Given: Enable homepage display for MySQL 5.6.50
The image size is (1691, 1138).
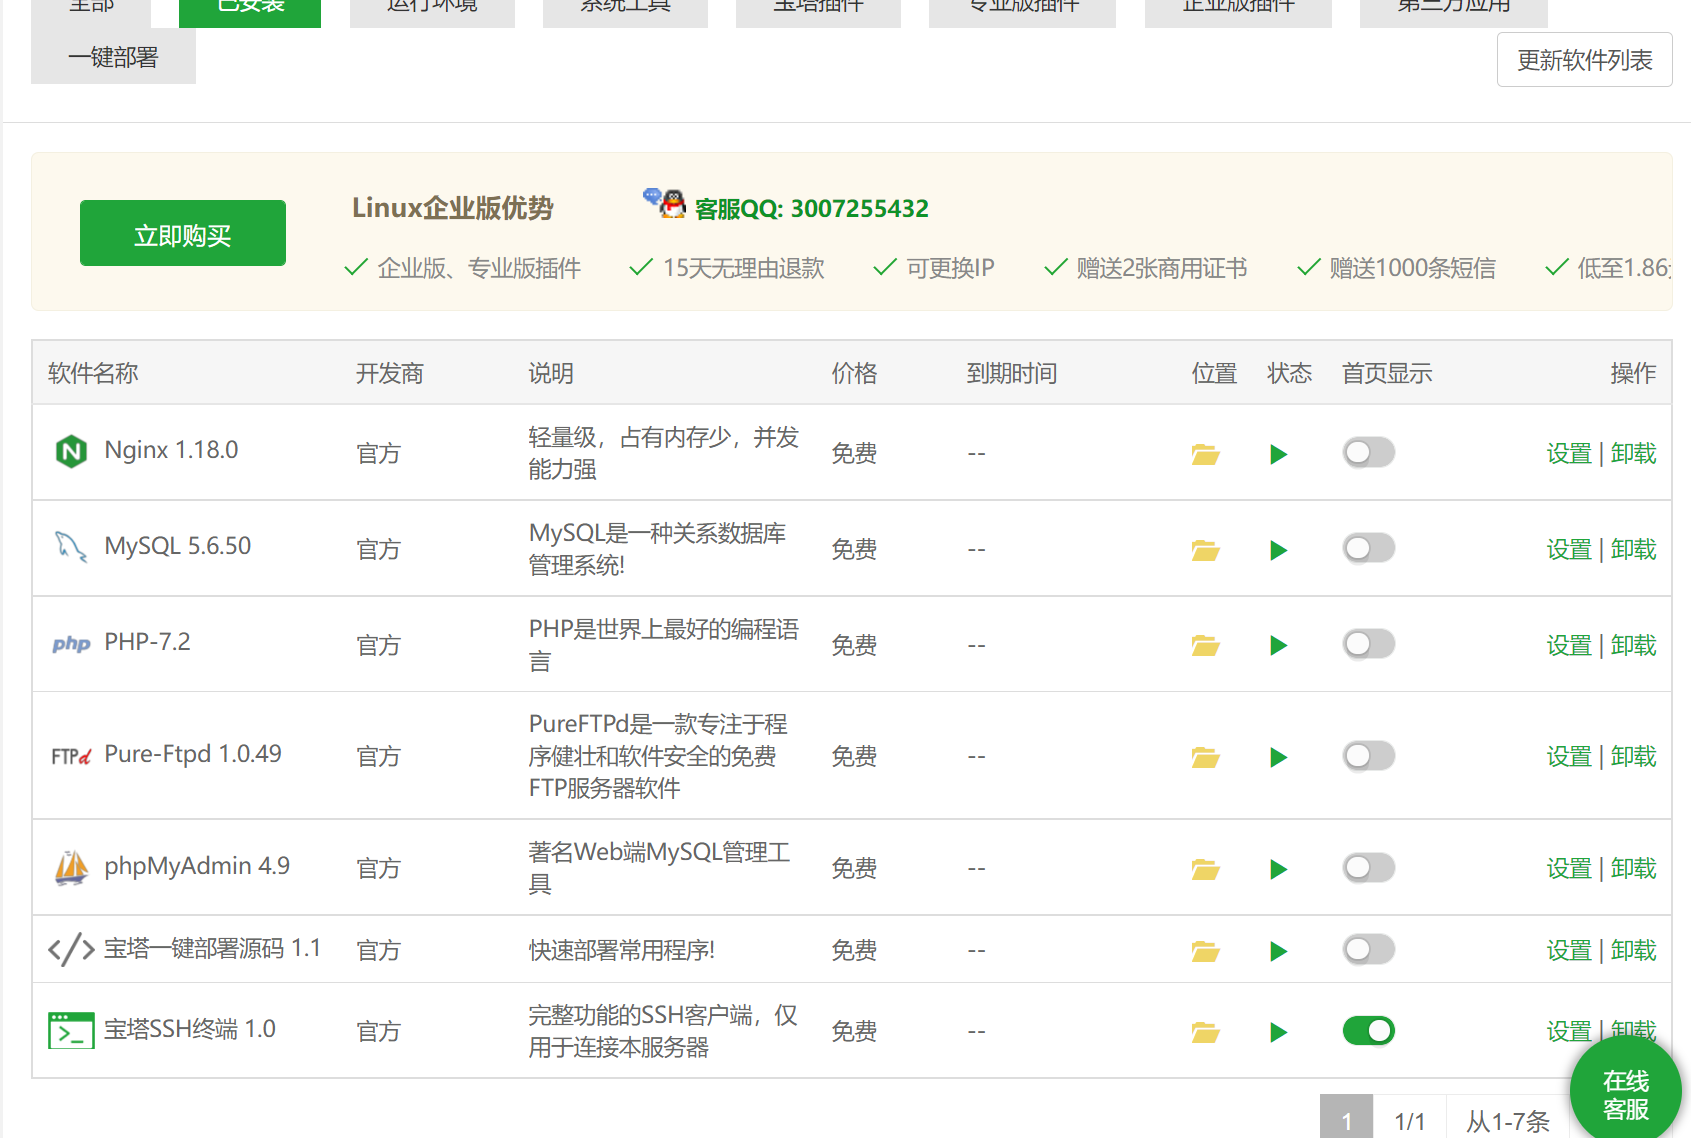Looking at the screenshot, I should [x=1368, y=549].
